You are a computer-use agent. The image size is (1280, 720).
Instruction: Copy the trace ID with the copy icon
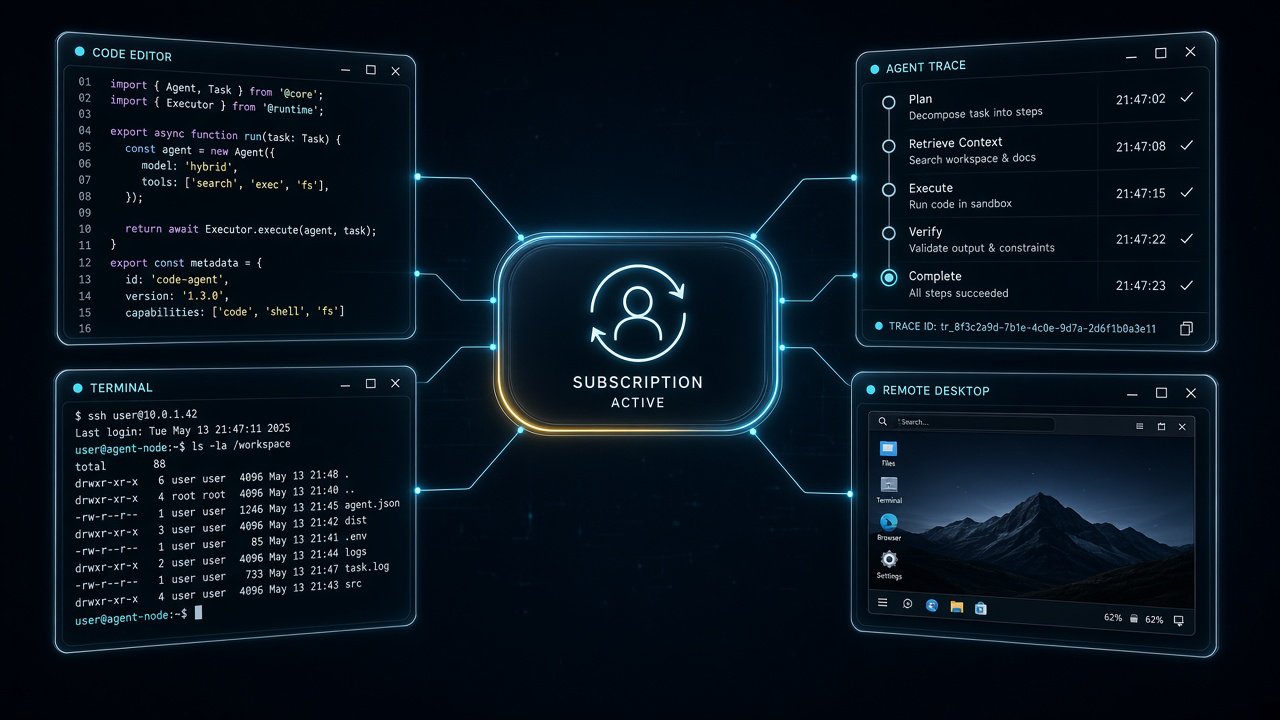tap(1186, 328)
